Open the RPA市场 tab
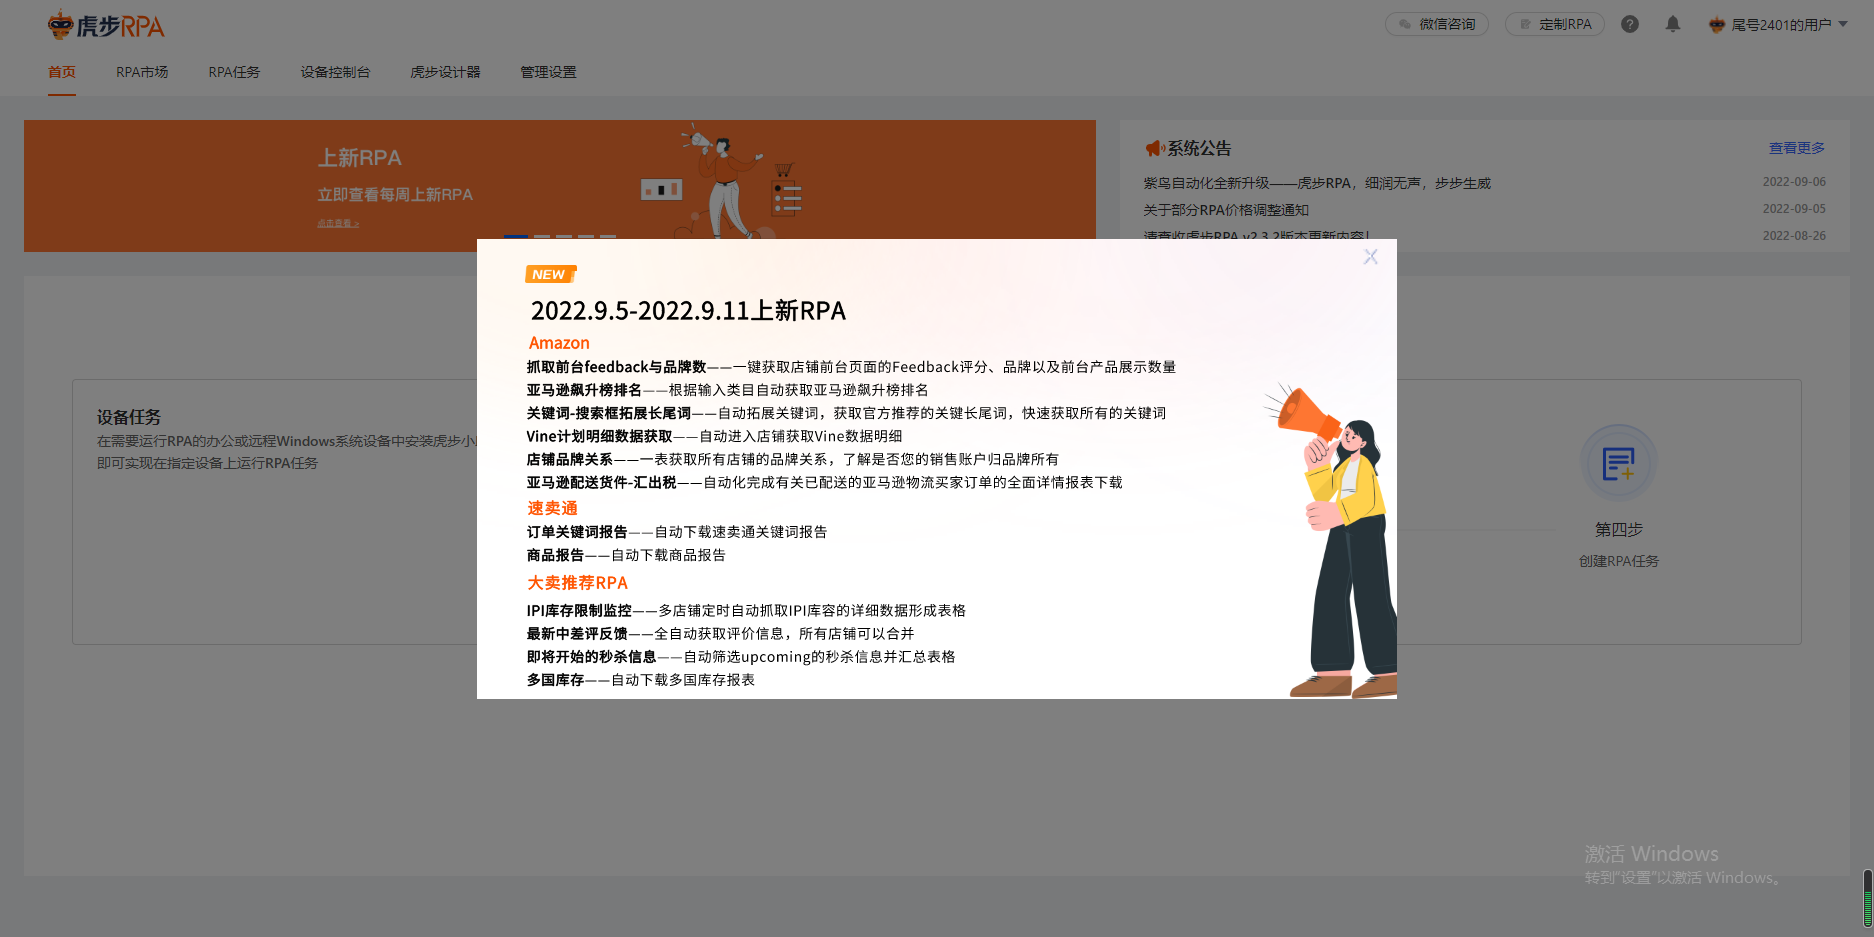1874x937 pixels. point(142,72)
